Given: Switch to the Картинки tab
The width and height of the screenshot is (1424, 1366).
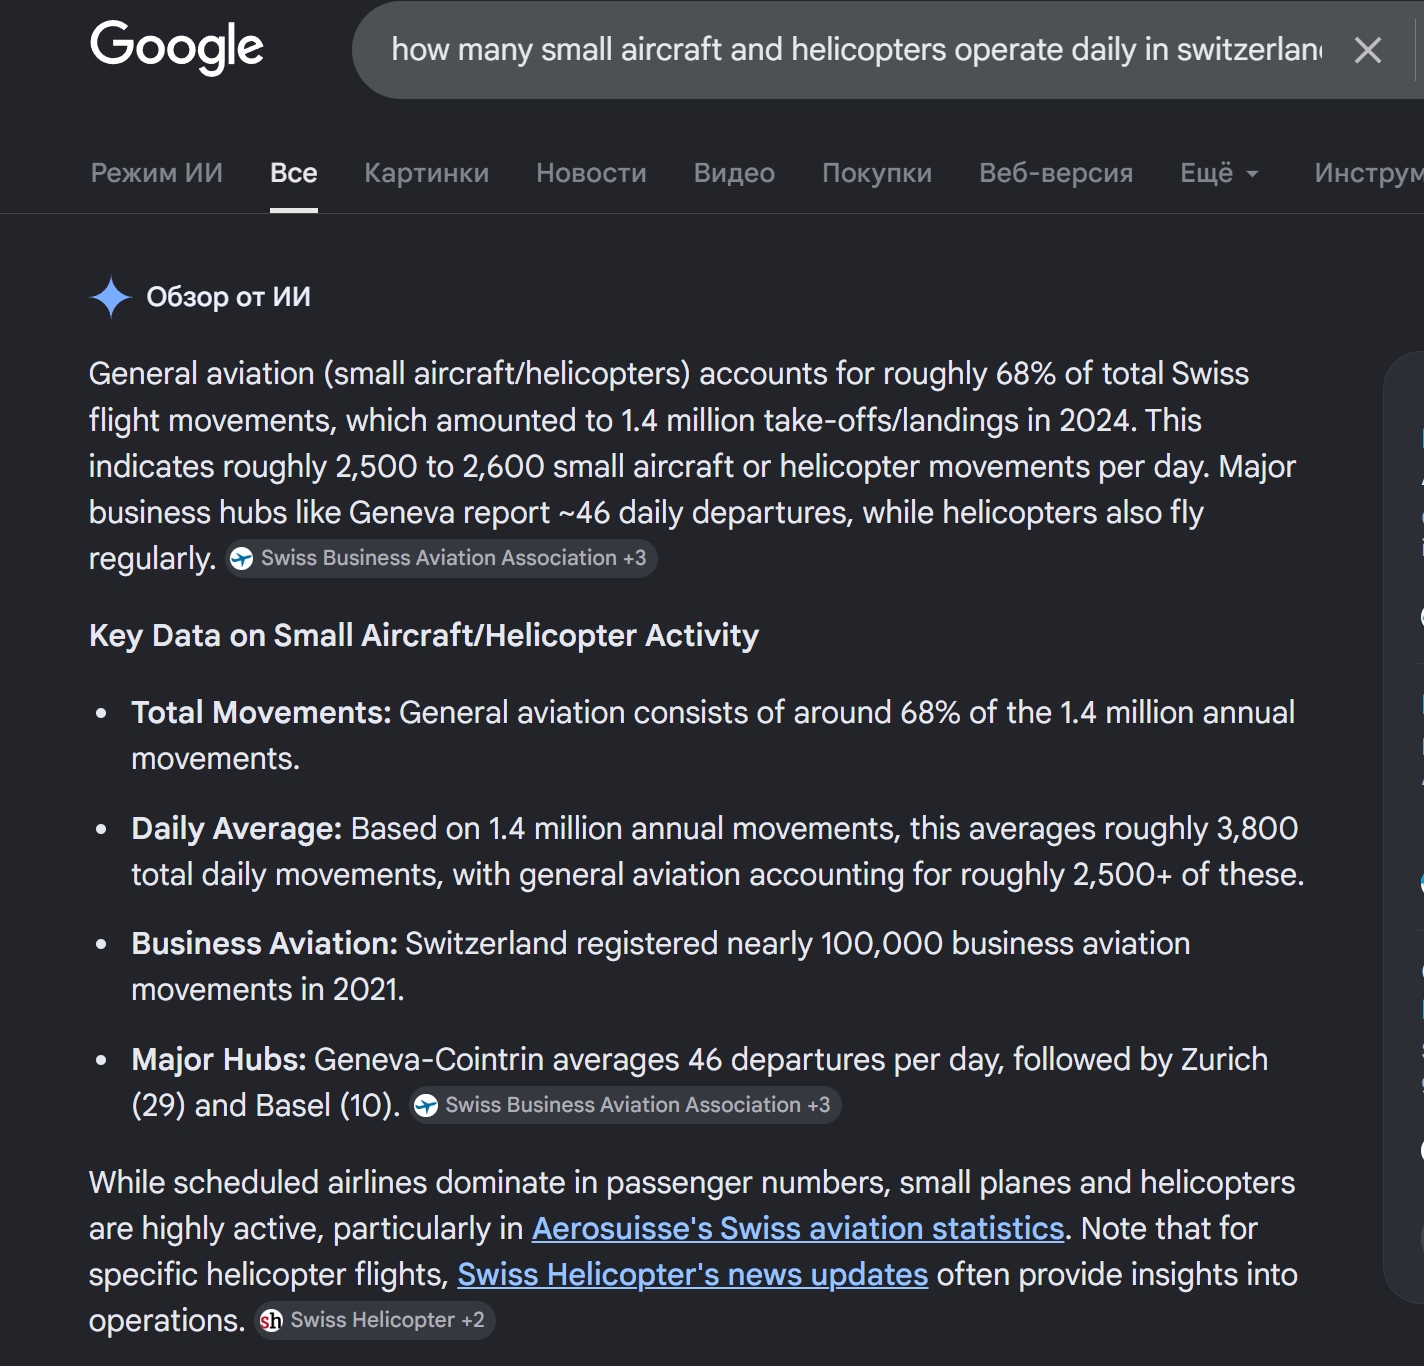Looking at the screenshot, I should 427,173.
